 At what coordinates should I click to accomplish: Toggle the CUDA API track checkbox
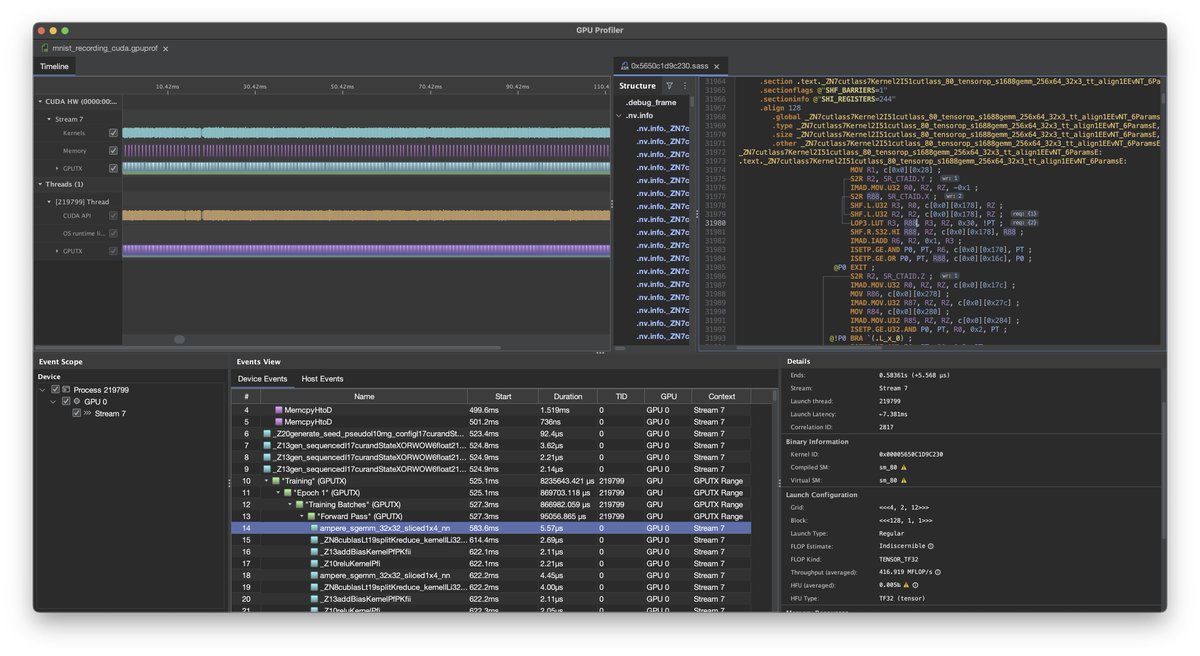[x=113, y=215]
